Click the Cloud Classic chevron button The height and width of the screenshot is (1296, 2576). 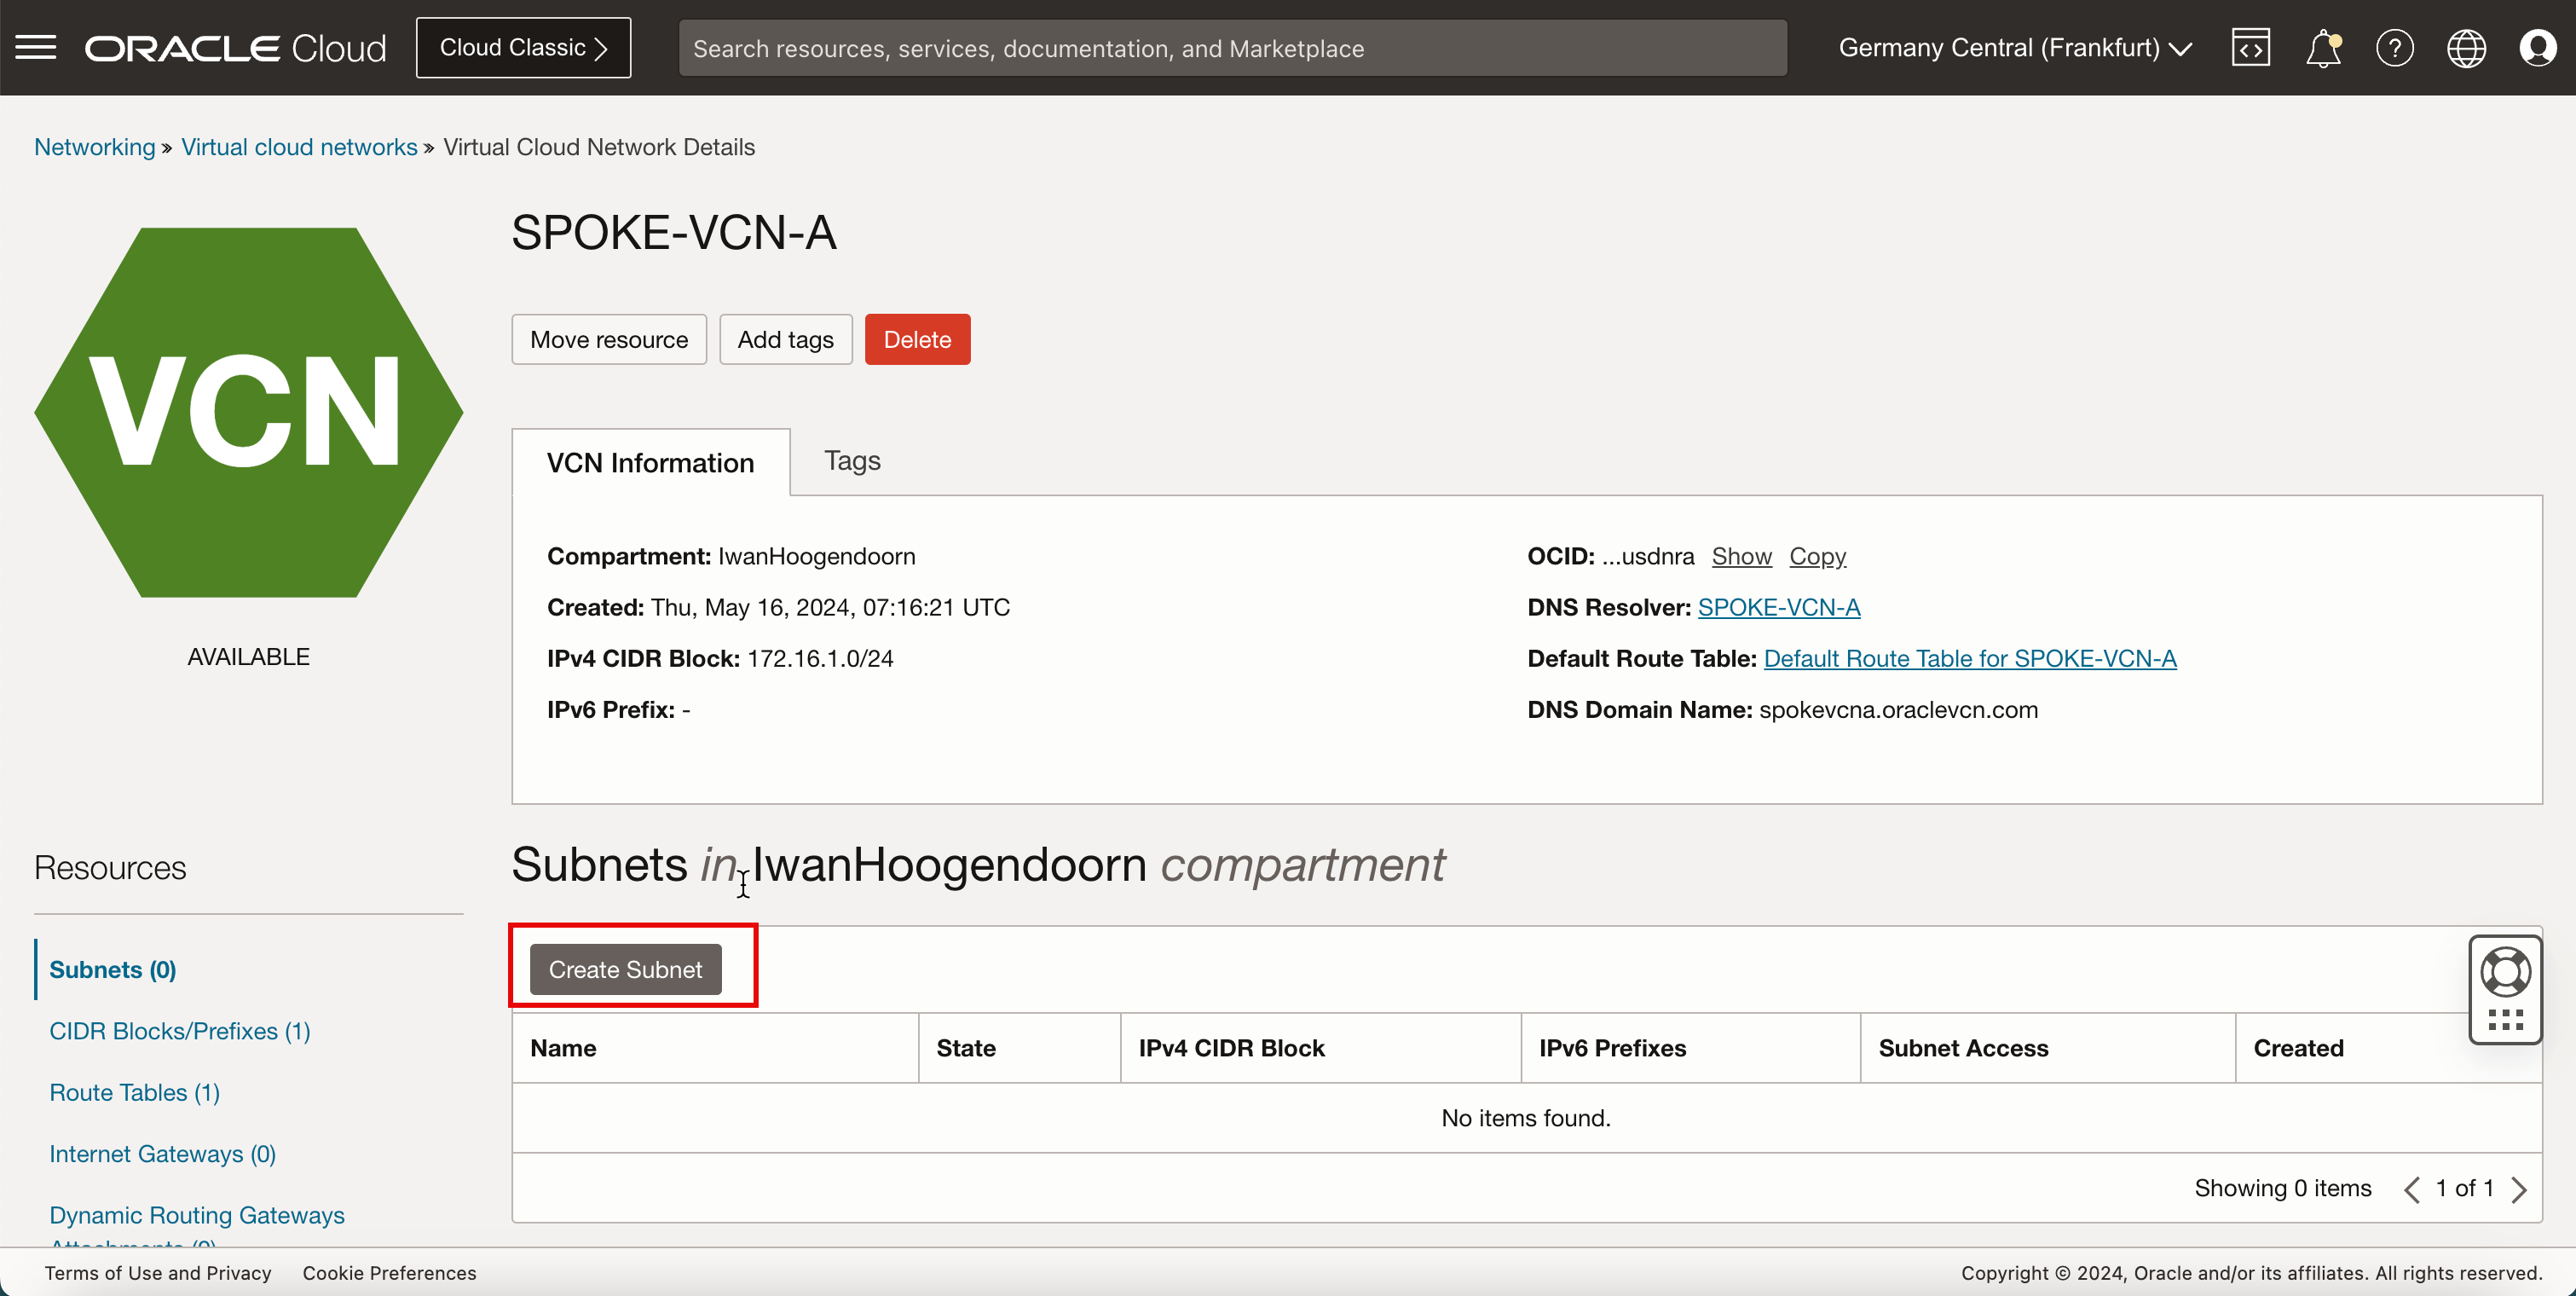tap(523, 47)
